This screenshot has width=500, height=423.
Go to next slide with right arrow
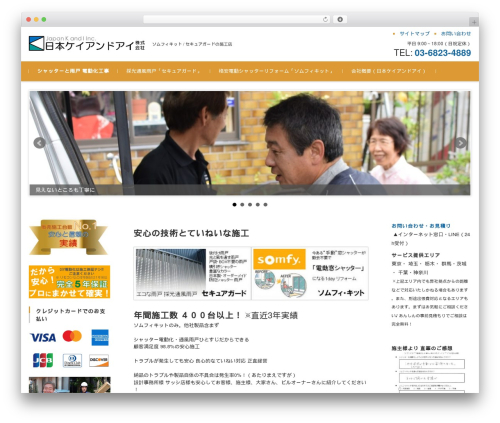tap(461, 143)
